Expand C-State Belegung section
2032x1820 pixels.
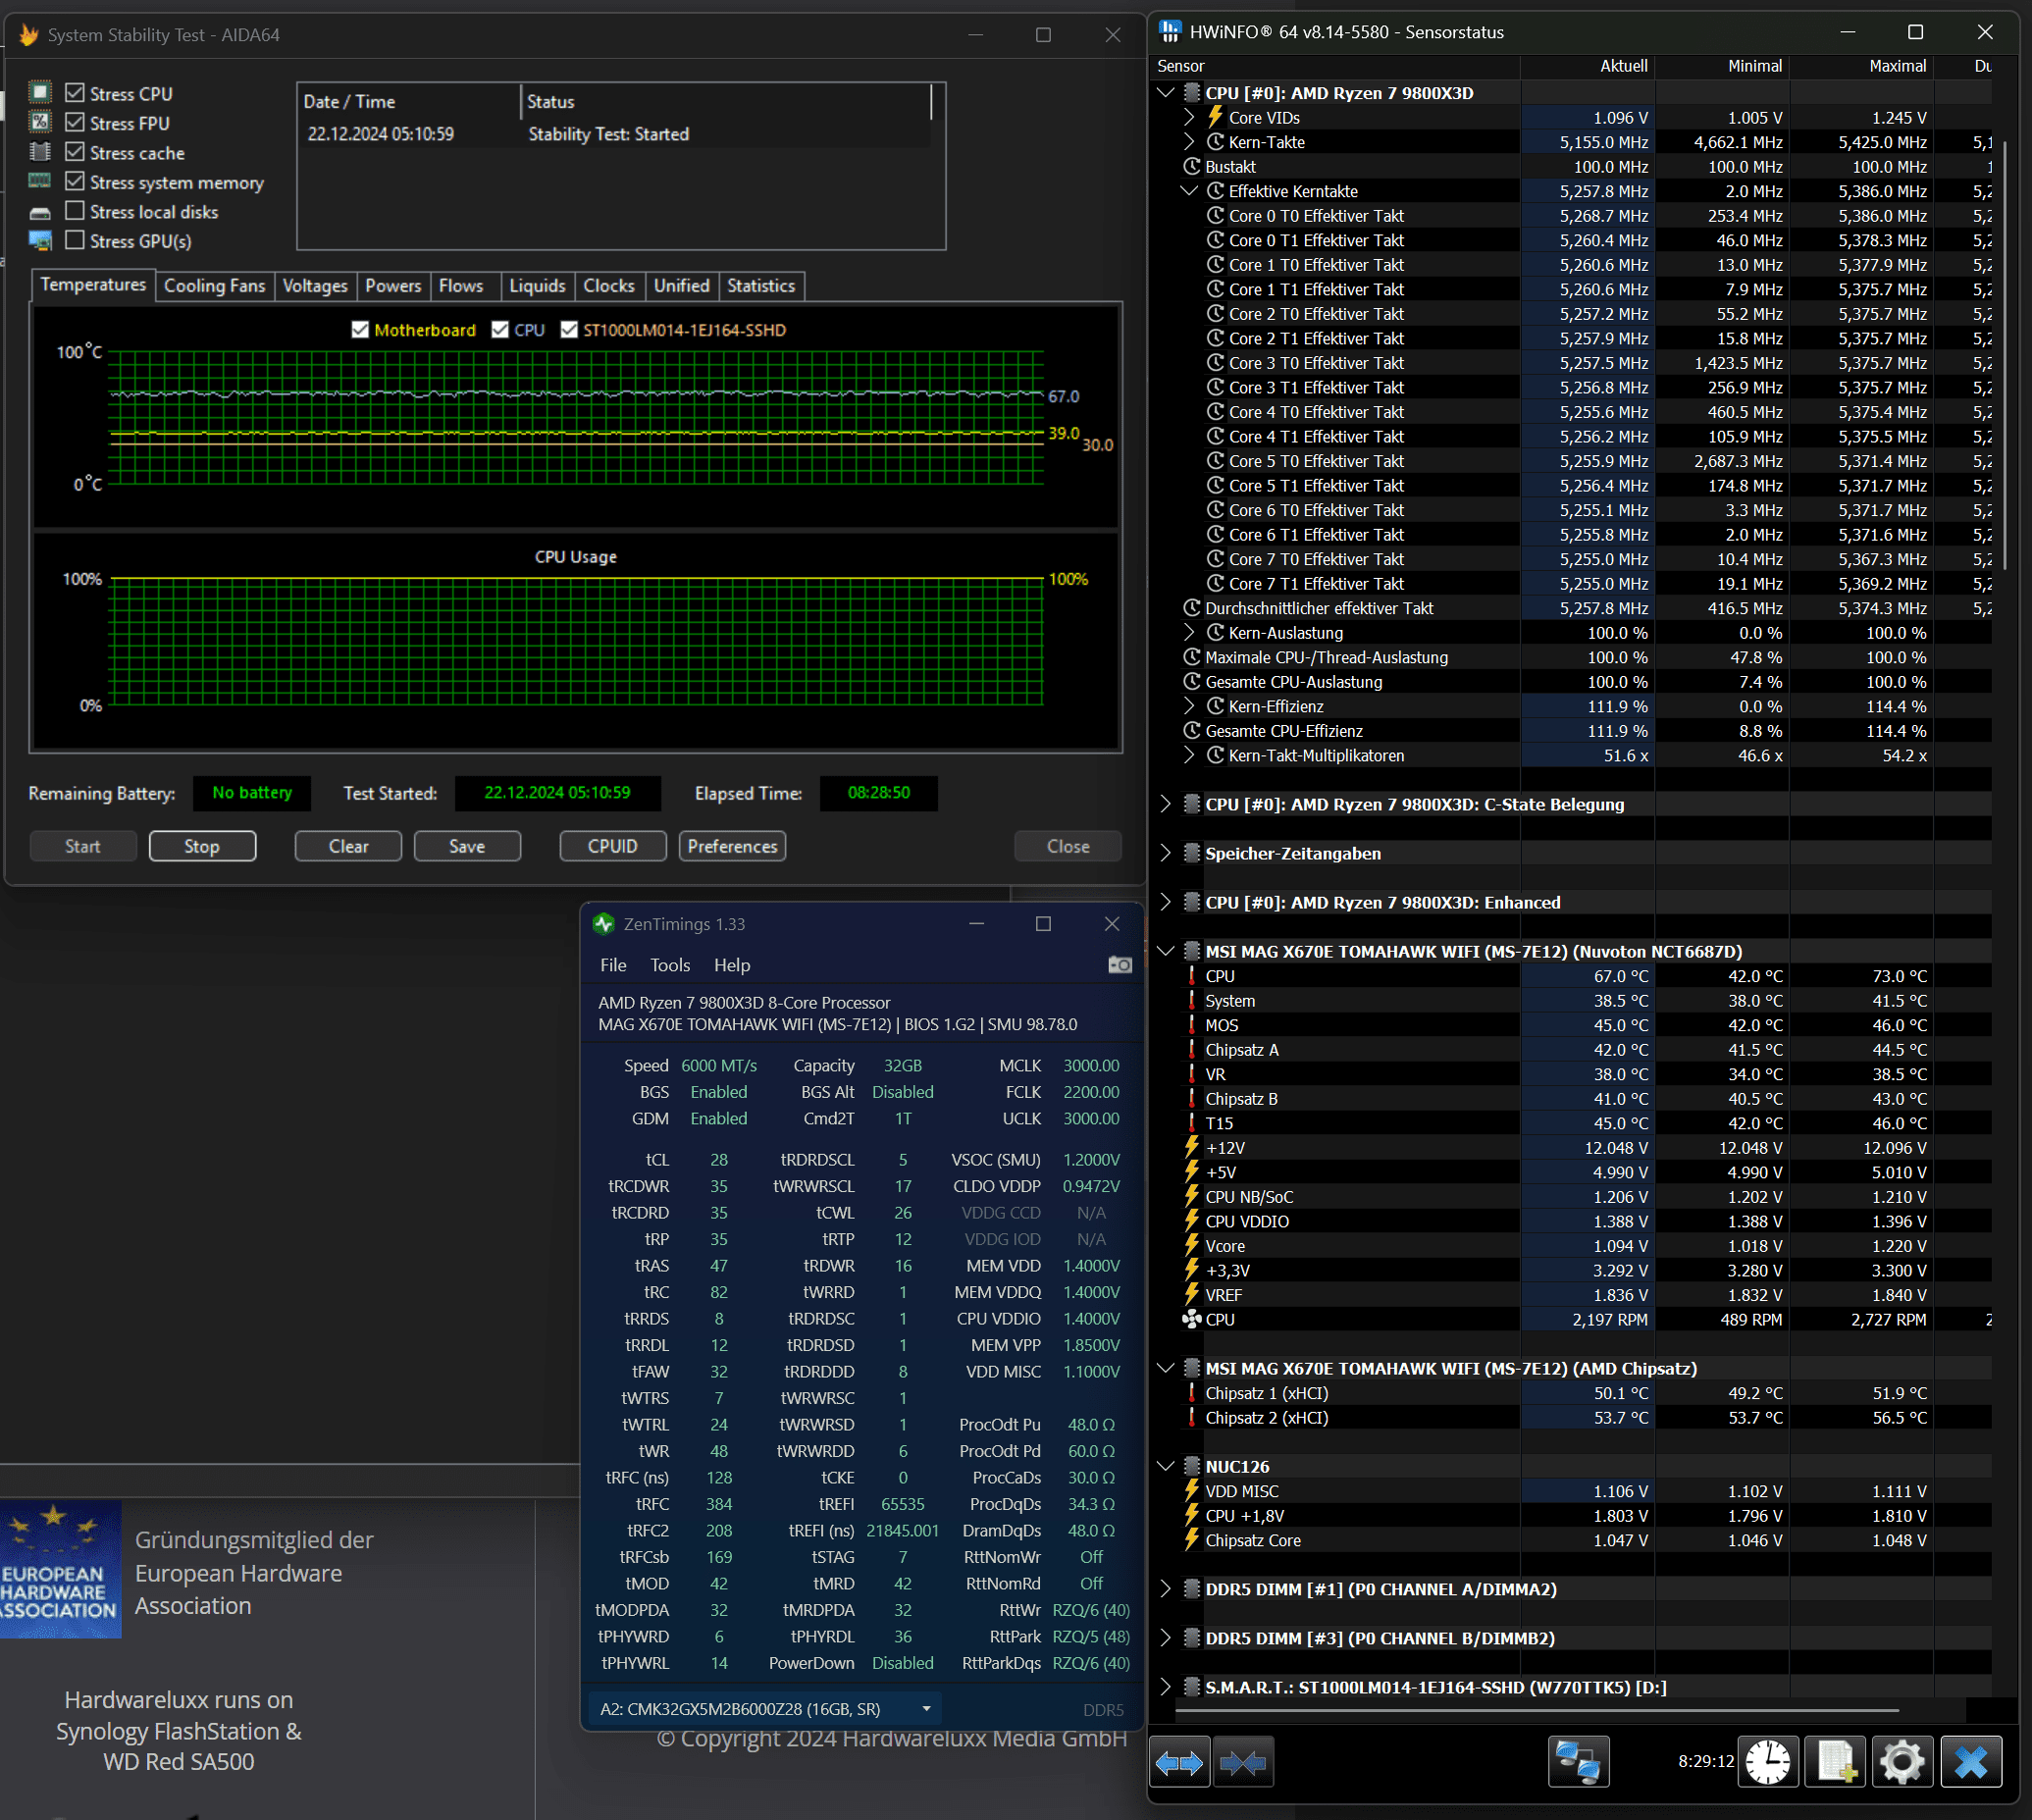[x=1165, y=804]
